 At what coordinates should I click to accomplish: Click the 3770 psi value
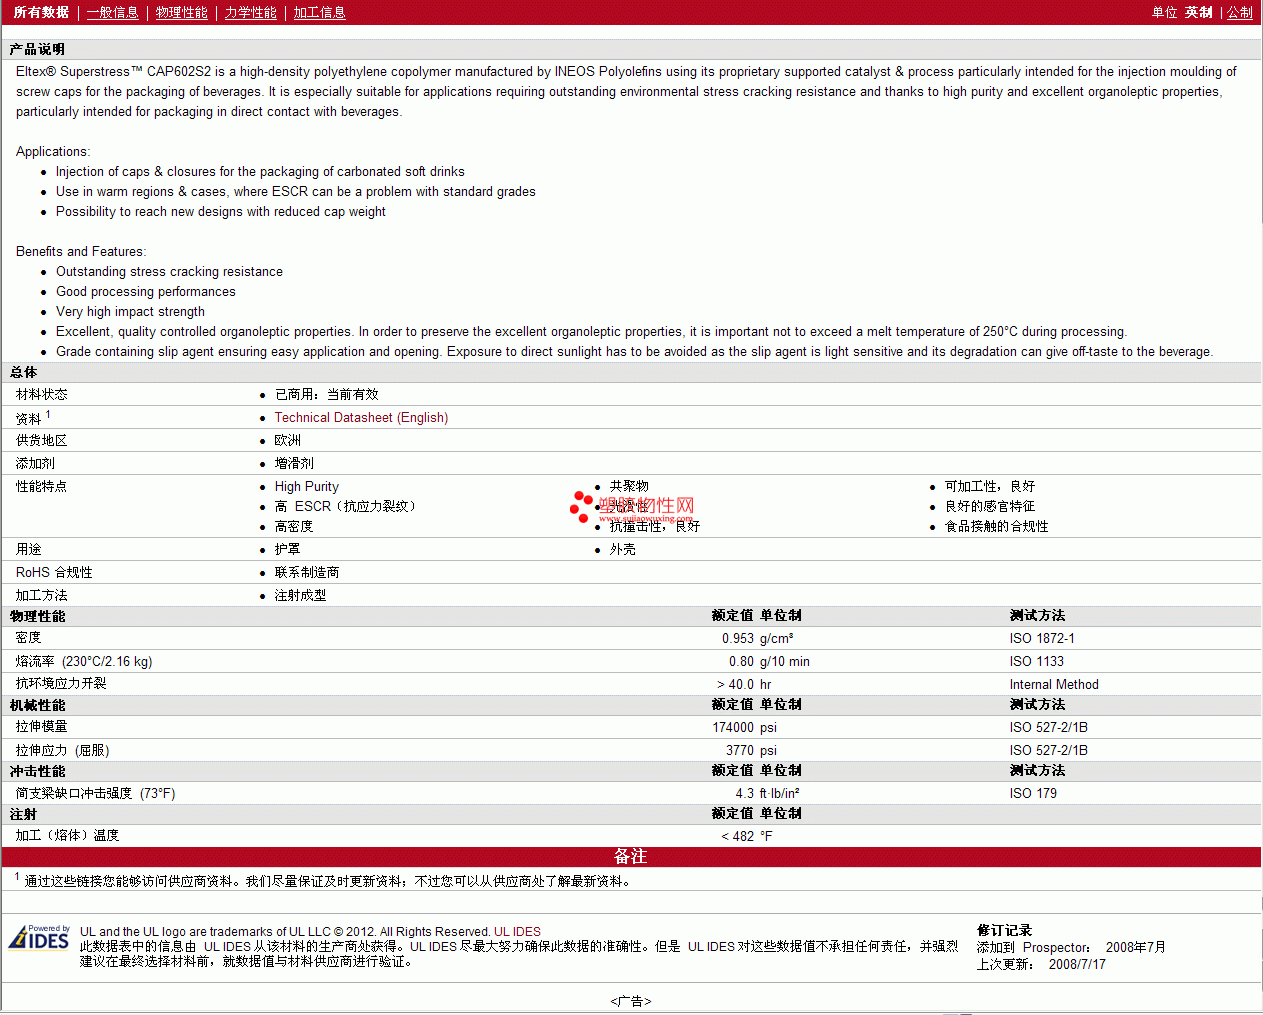751,750
